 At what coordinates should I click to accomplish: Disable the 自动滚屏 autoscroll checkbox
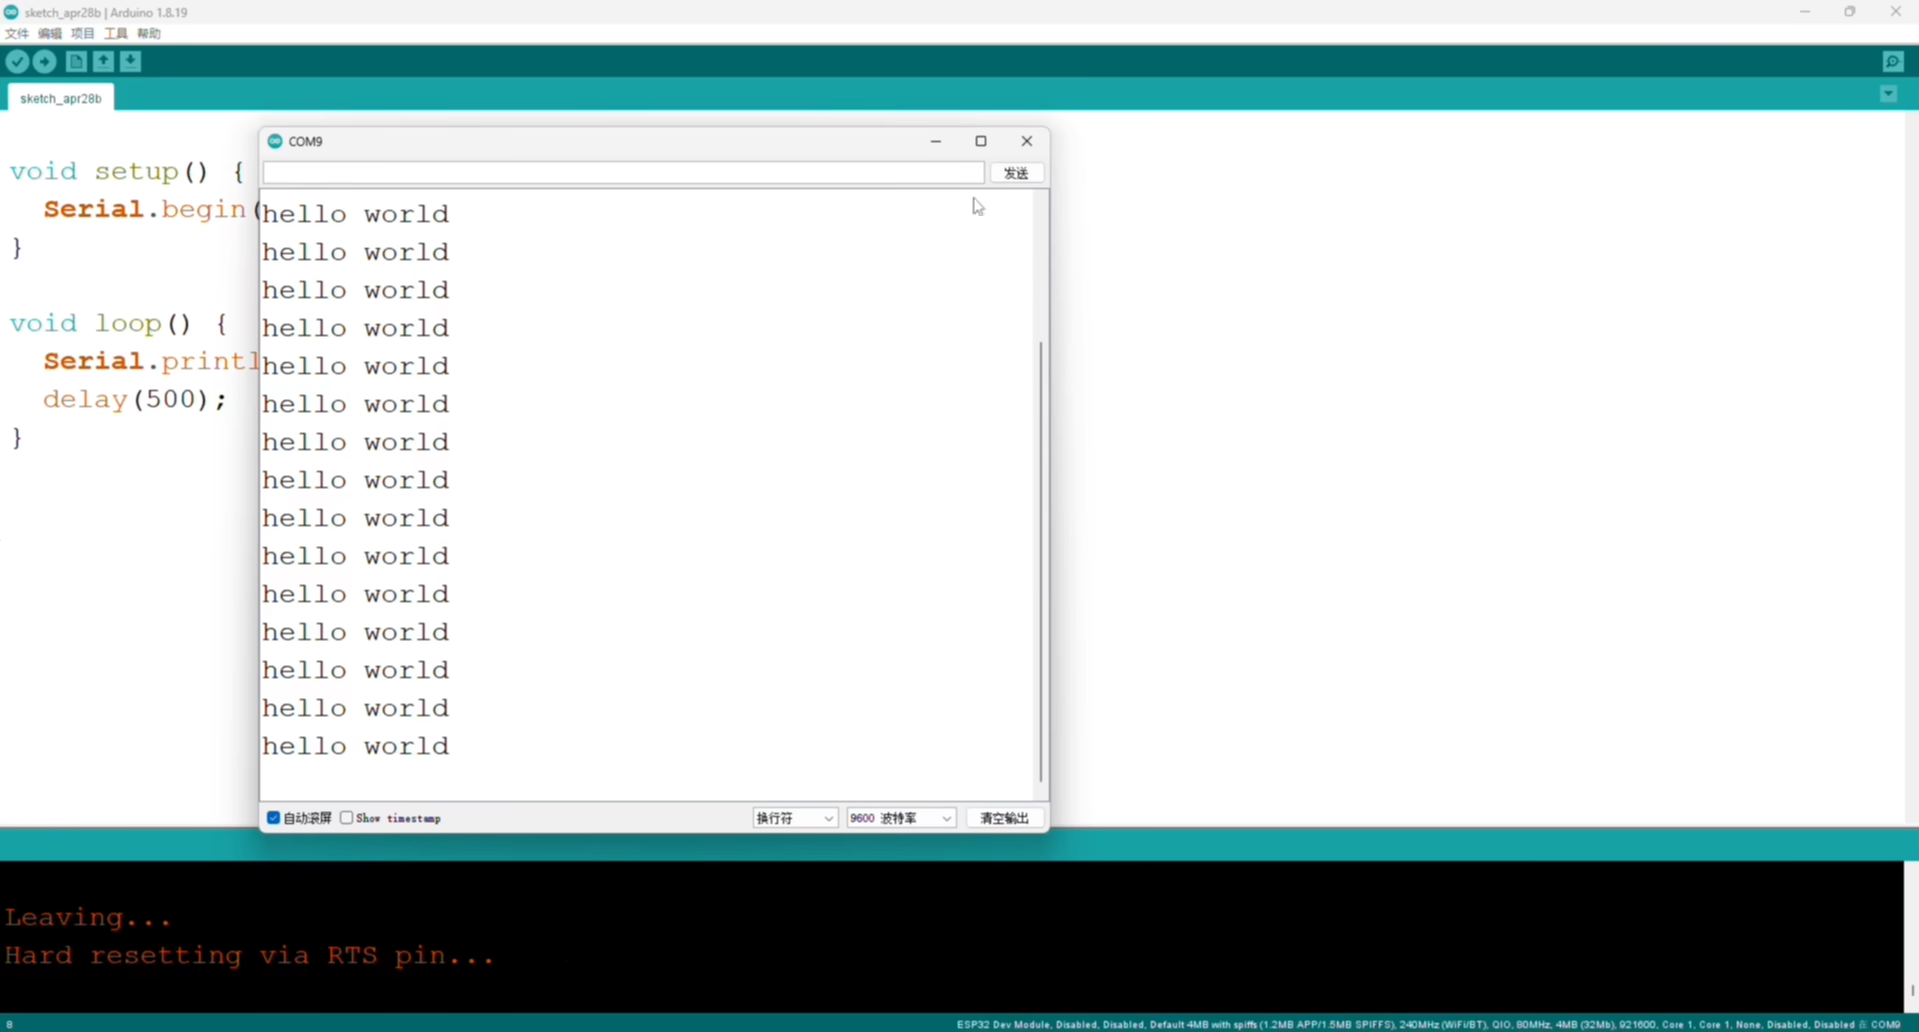tap(273, 818)
